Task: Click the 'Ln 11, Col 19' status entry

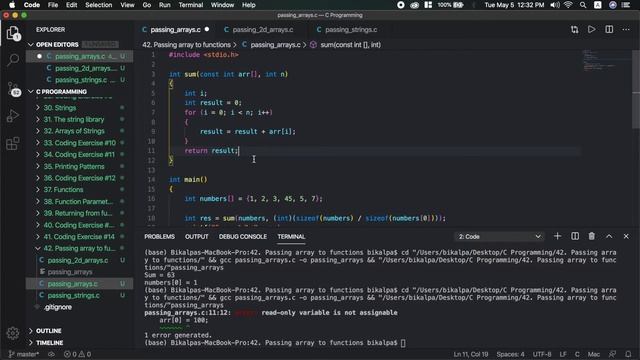Action: point(471,354)
